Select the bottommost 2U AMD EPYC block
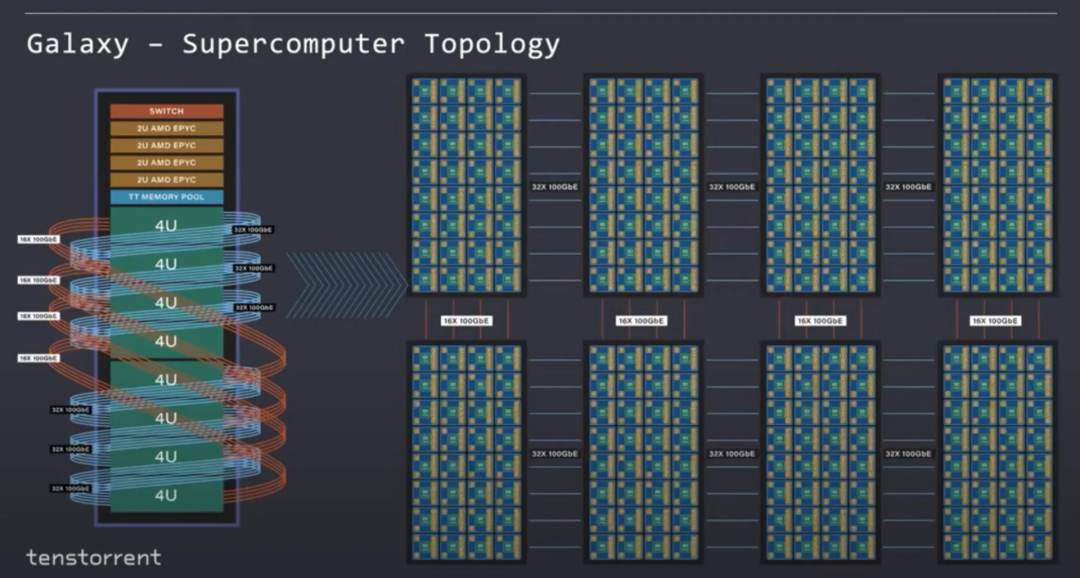Screen dimensions: 1080x578 (167, 179)
